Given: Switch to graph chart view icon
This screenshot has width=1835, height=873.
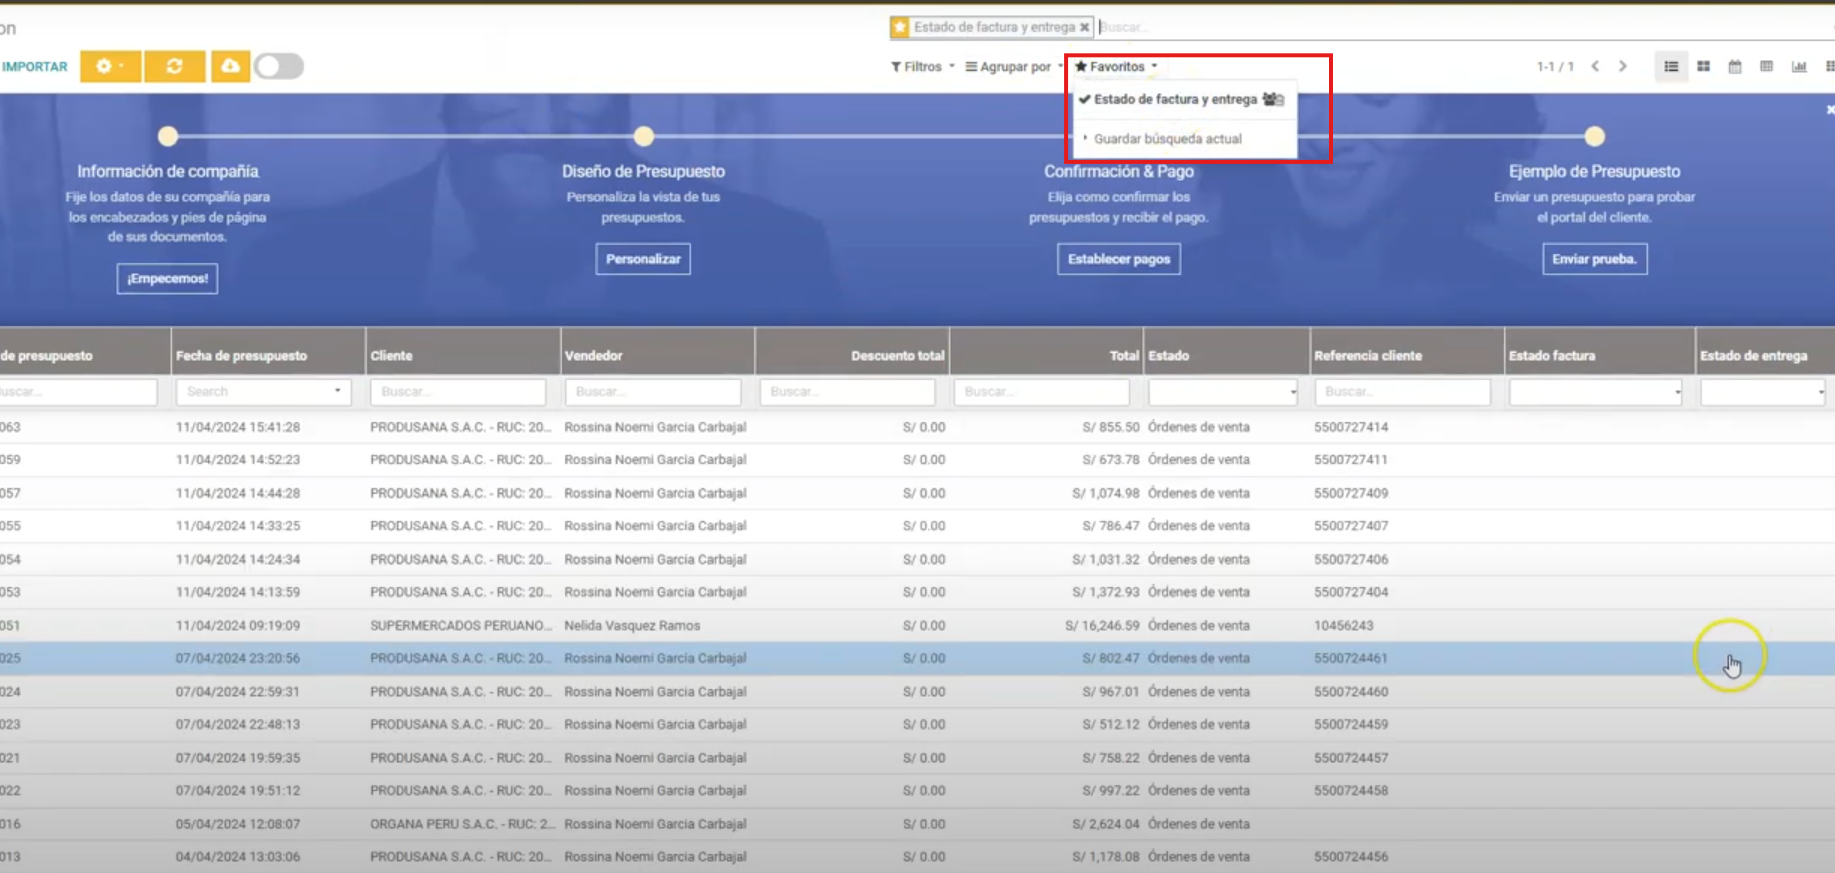Looking at the screenshot, I should click(x=1799, y=66).
